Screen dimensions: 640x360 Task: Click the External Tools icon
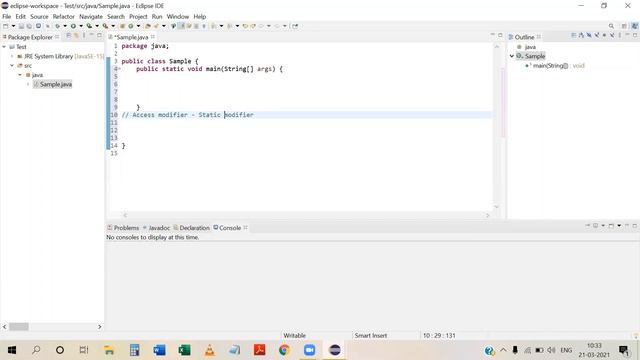pyautogui.click(x=105, y=26)
